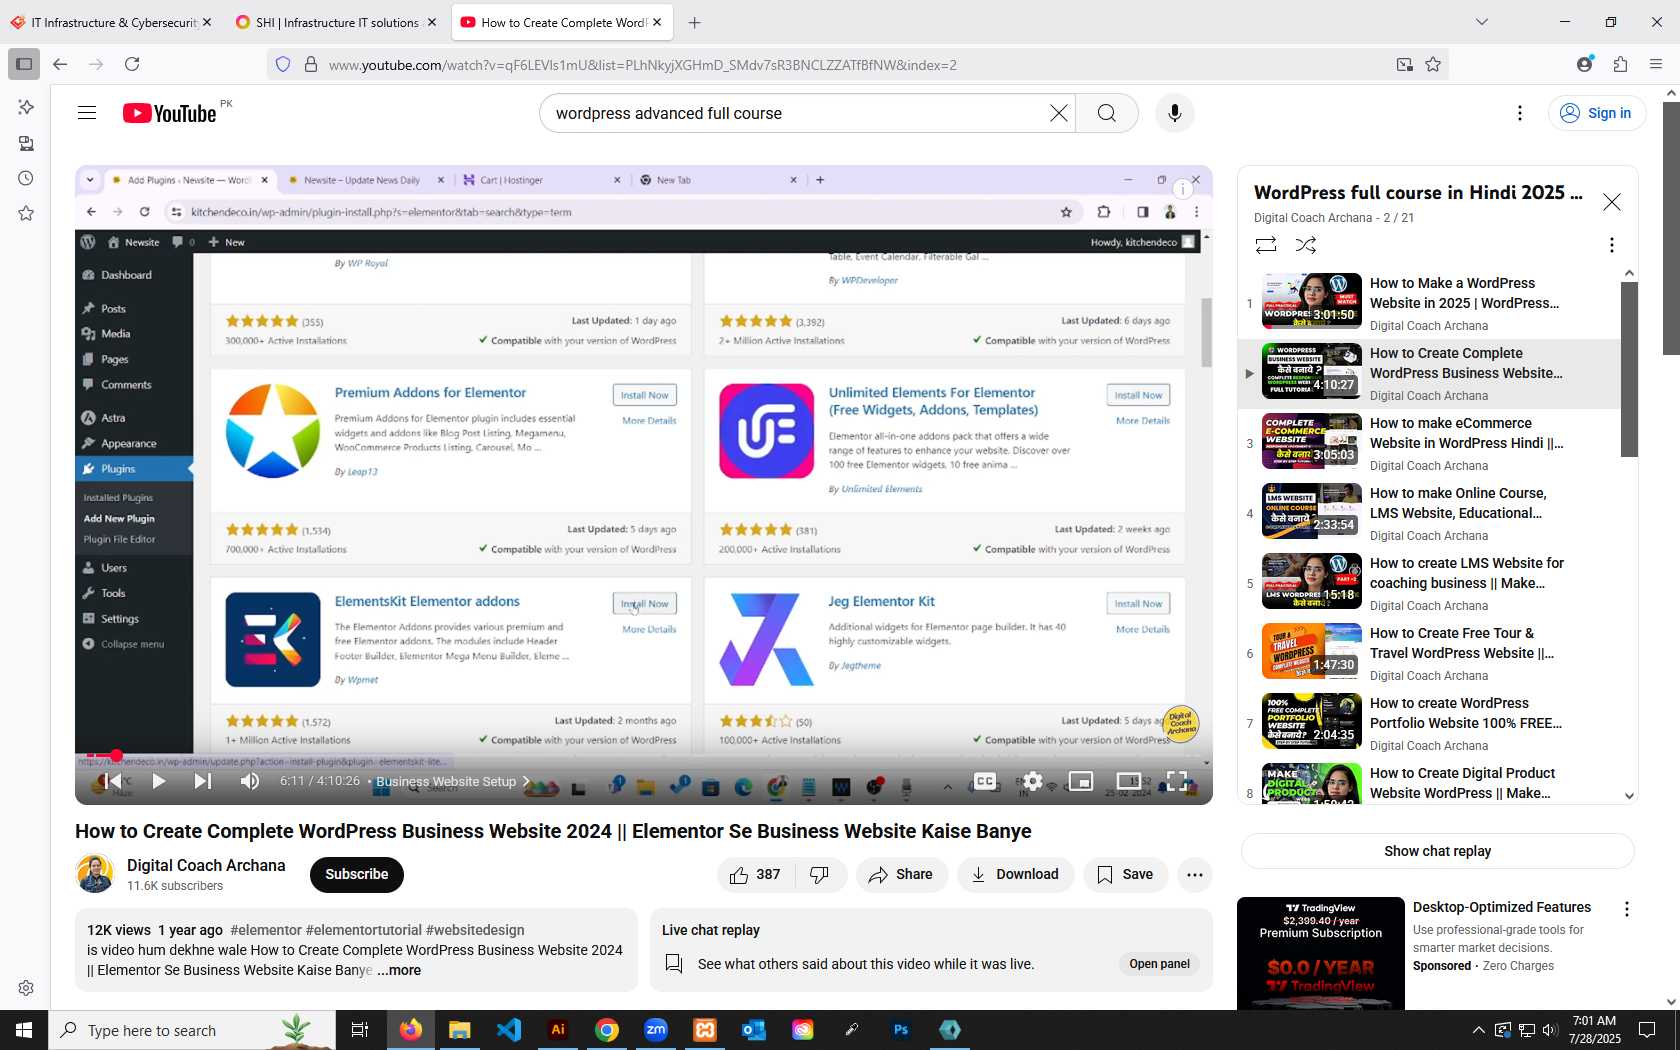Open video player settings gear
The height and width of the screenshot is (1050, 1680).
pos(1033,781)
